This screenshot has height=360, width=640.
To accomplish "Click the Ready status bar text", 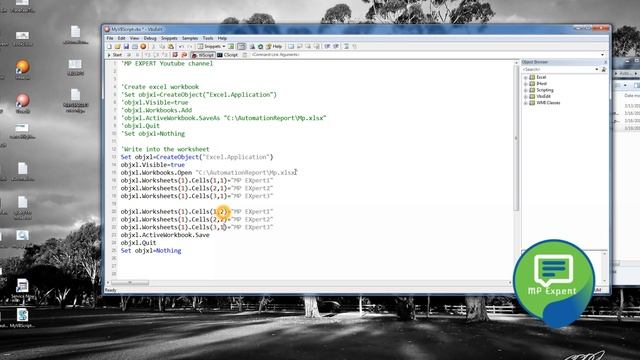I will [x=110, y=290].
